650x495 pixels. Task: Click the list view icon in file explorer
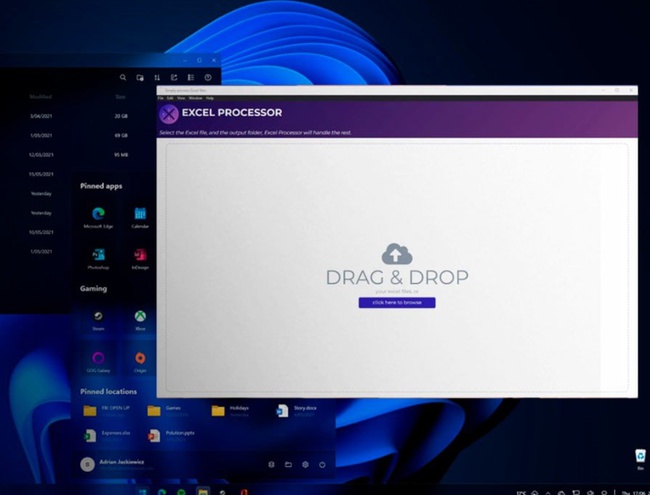pos(191,78)
